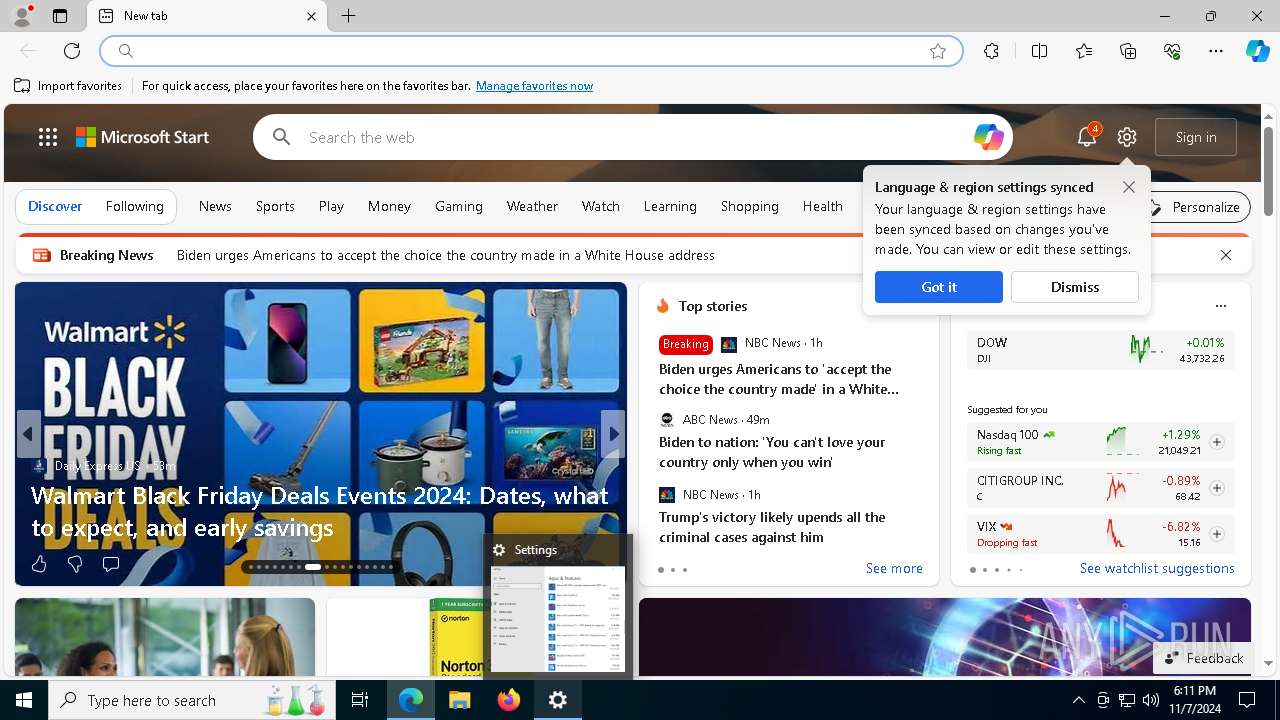Click Got it in sync popup
This screenshot has height=720, width=1280.
[x=939, y=287]
